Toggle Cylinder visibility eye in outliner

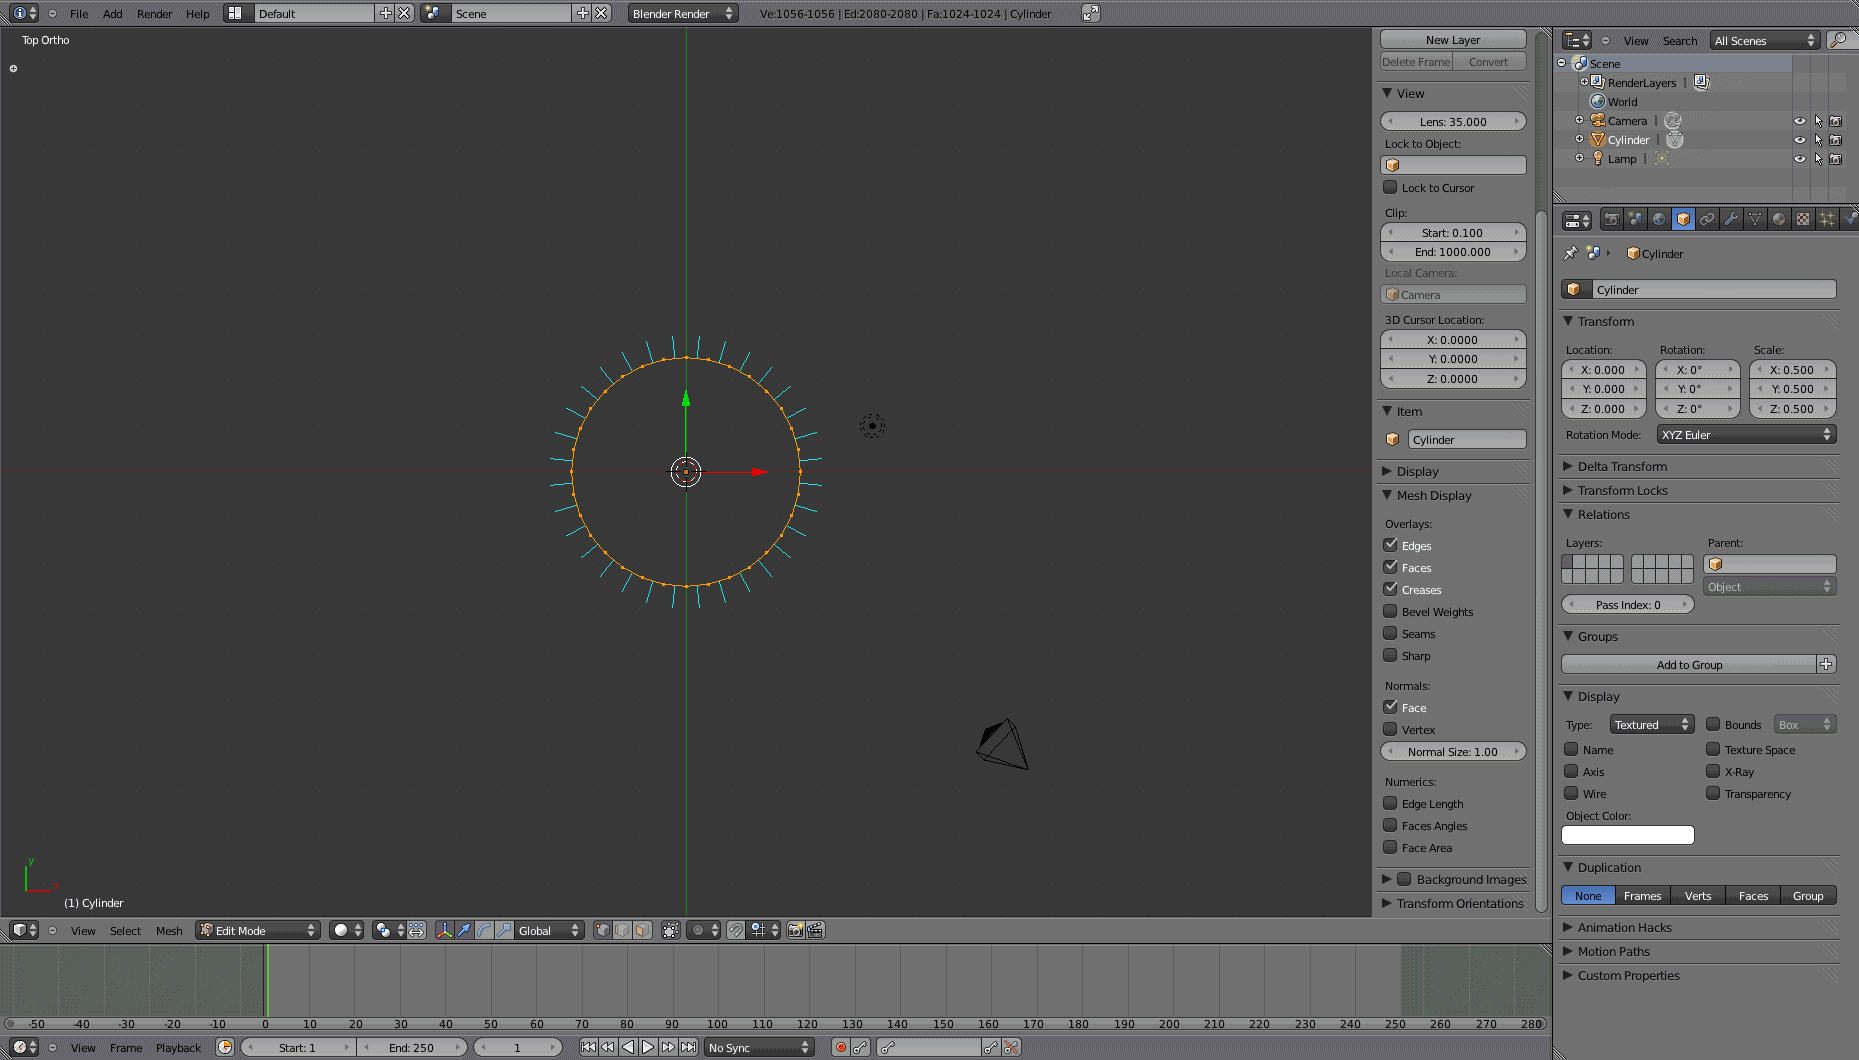[1799, 140]
